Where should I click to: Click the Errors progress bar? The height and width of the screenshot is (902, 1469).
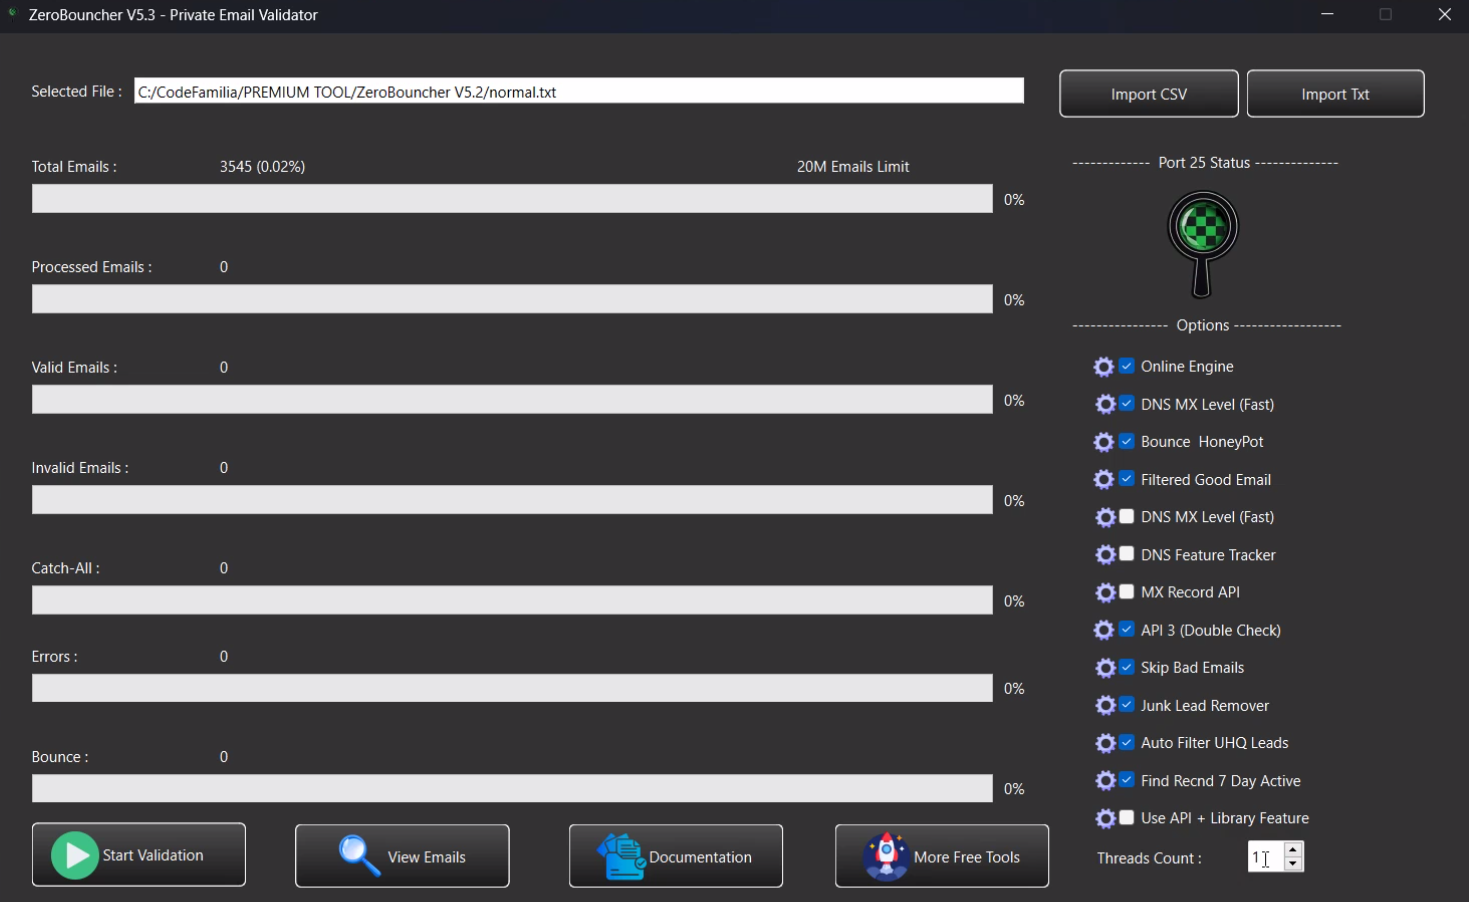[x=512, y=688]
